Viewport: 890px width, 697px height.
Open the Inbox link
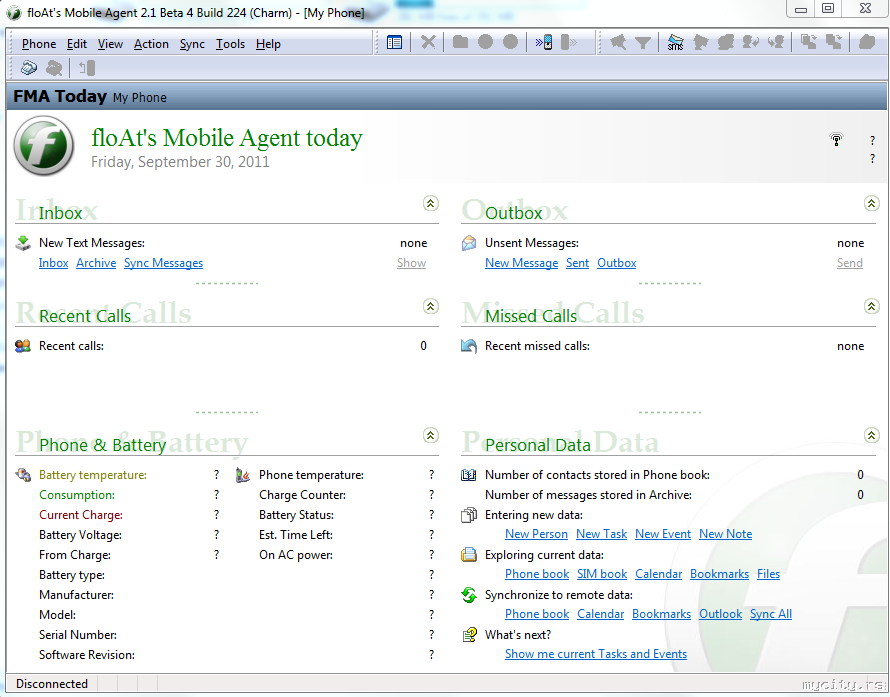click(x=53, y=263)
